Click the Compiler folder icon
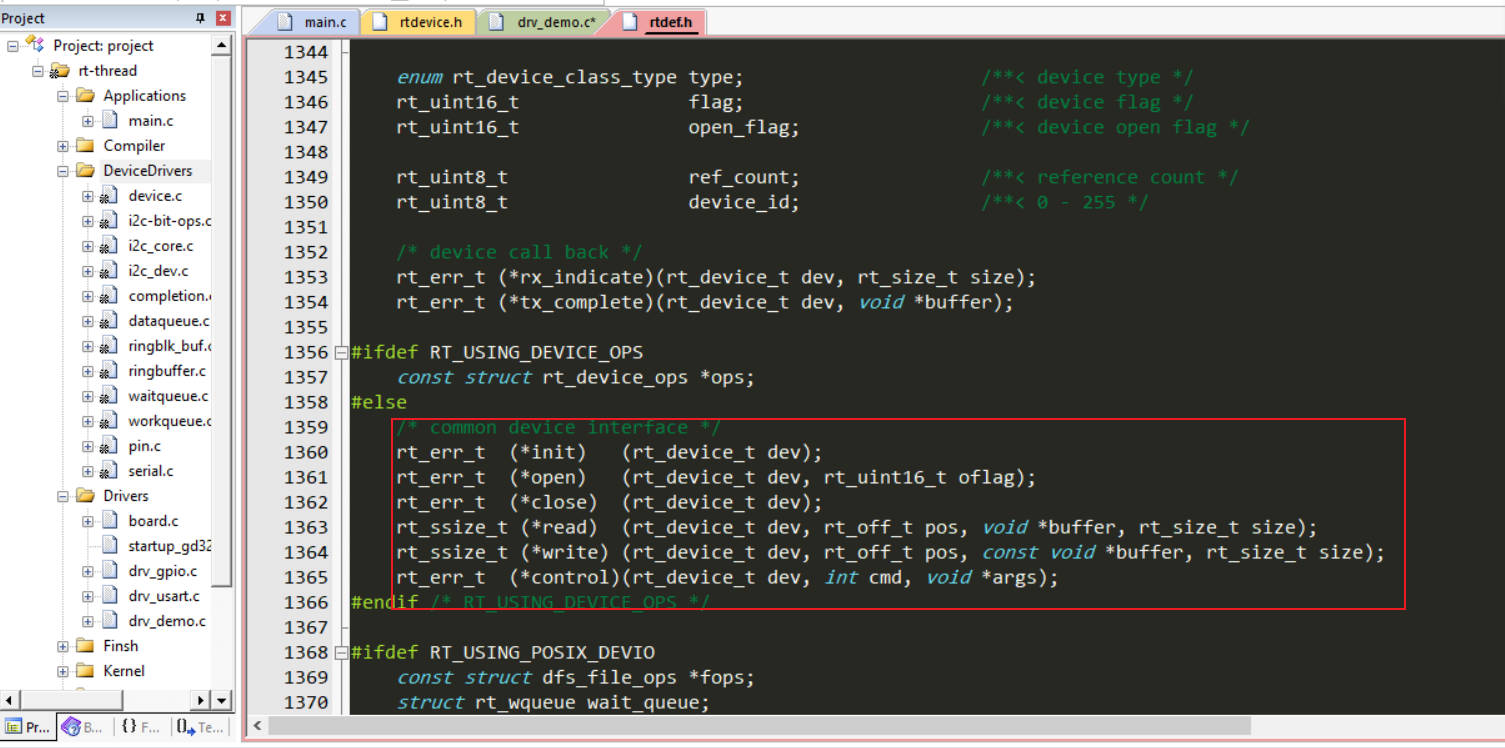Screen dimensions: 1505x748 [x=85, y=146]
